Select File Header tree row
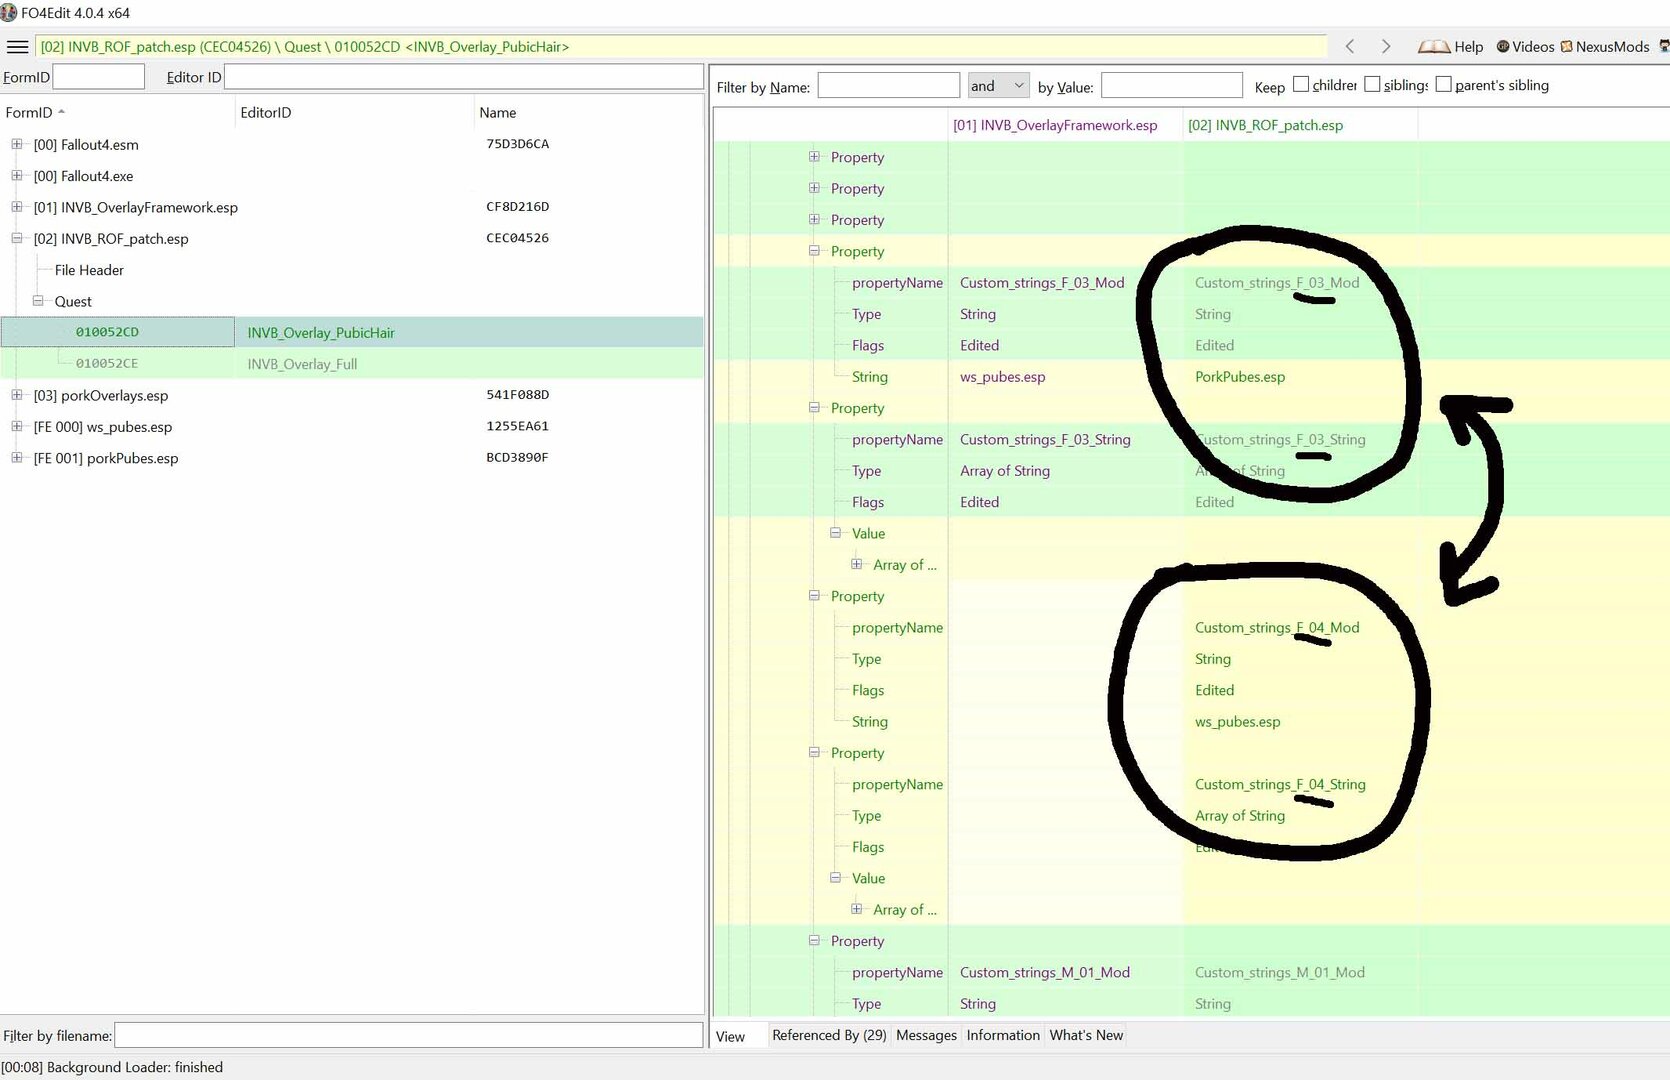This screenshot has width=1670, height=1080. click(89, 270)
